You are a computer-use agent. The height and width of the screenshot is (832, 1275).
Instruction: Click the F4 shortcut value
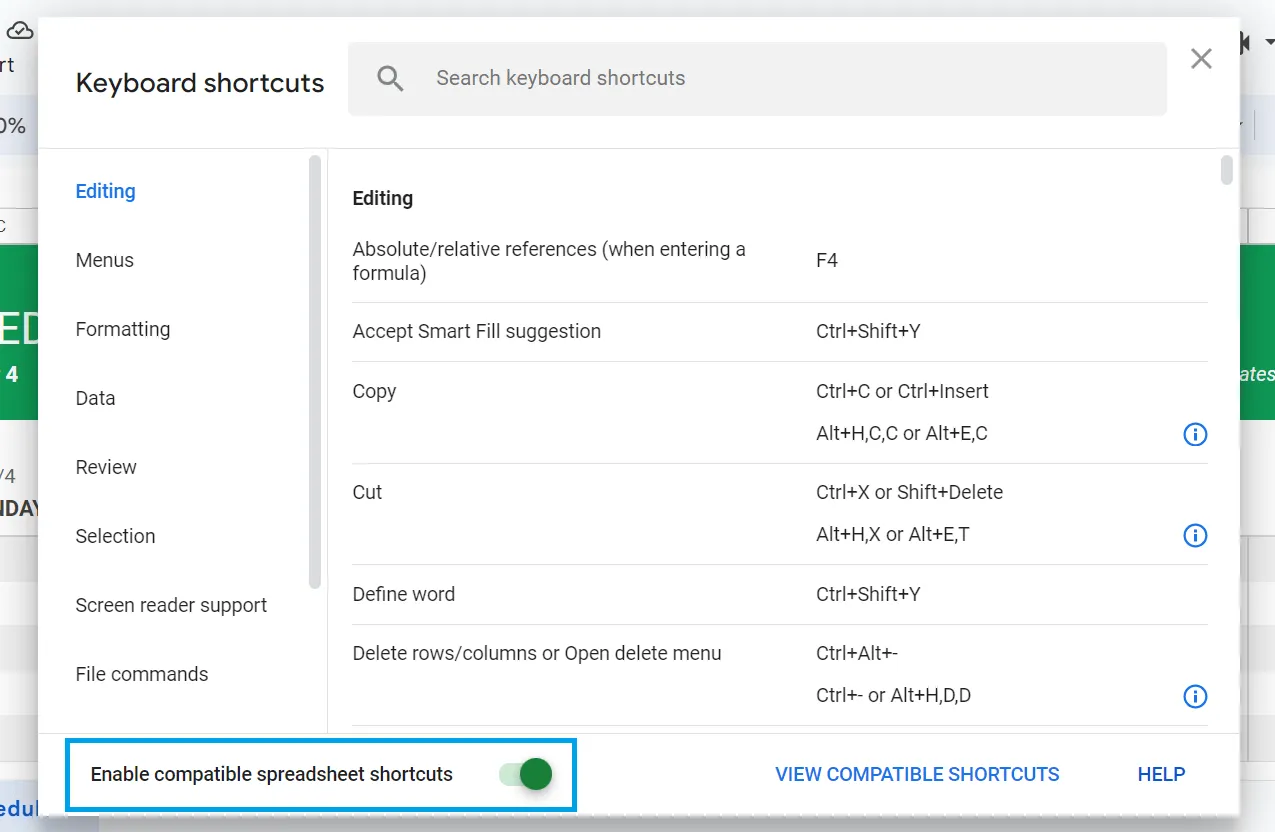click(x=827, y=261)
